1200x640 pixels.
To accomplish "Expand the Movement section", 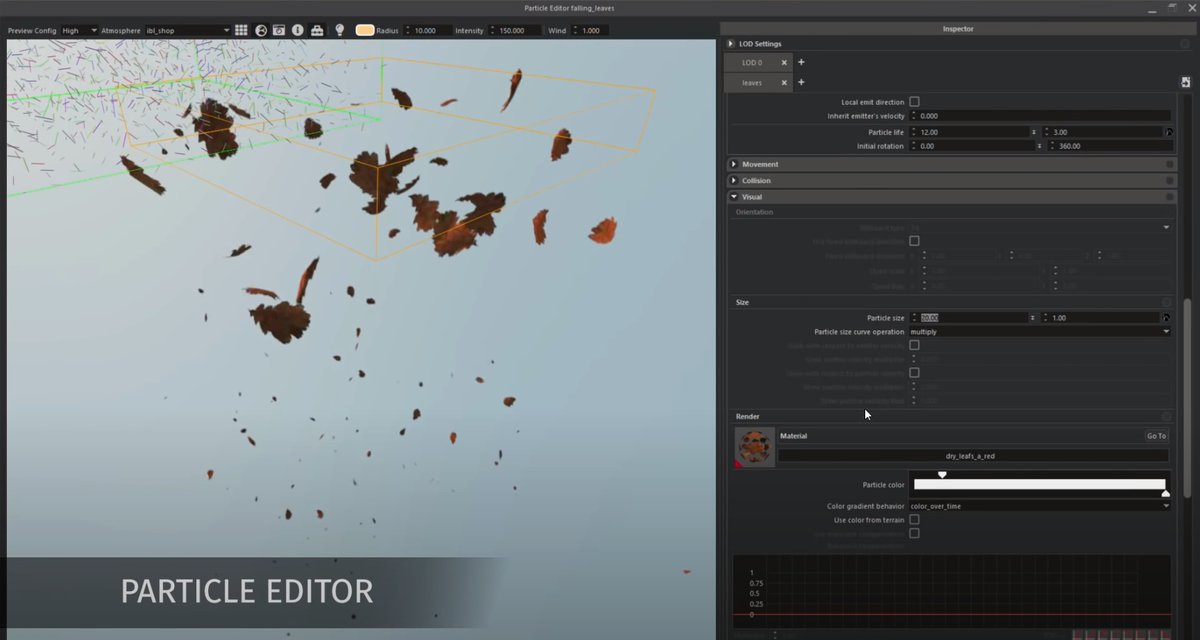I will pos(734,164).
